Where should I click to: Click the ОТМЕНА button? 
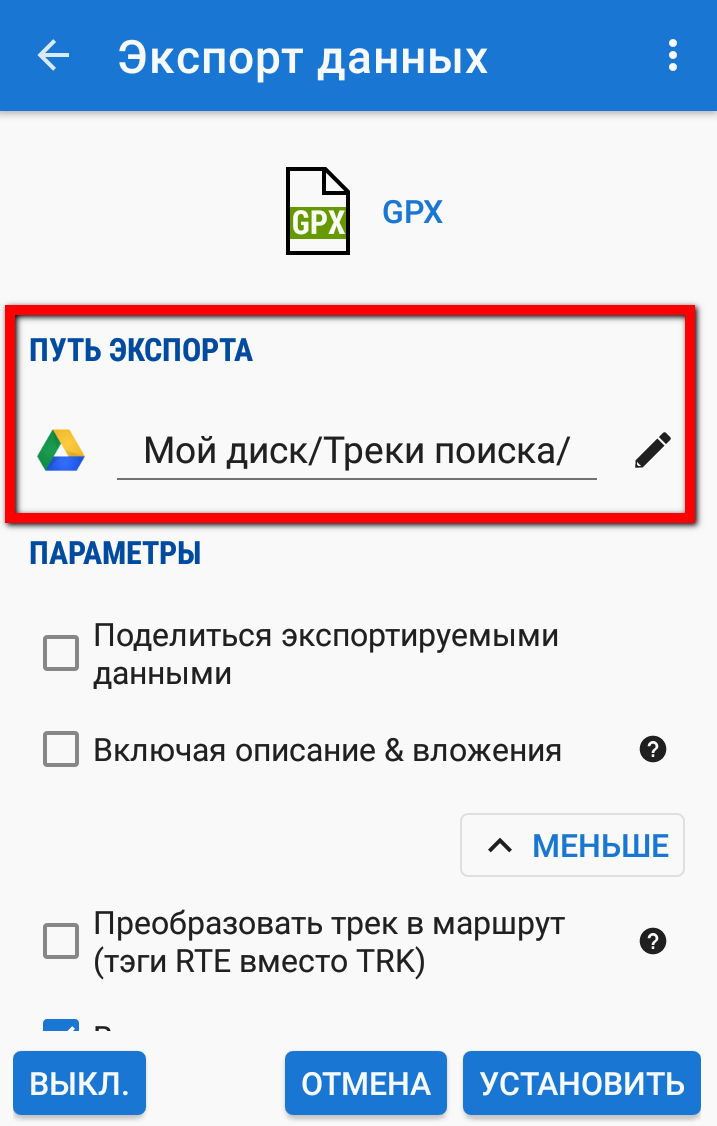366,1084
